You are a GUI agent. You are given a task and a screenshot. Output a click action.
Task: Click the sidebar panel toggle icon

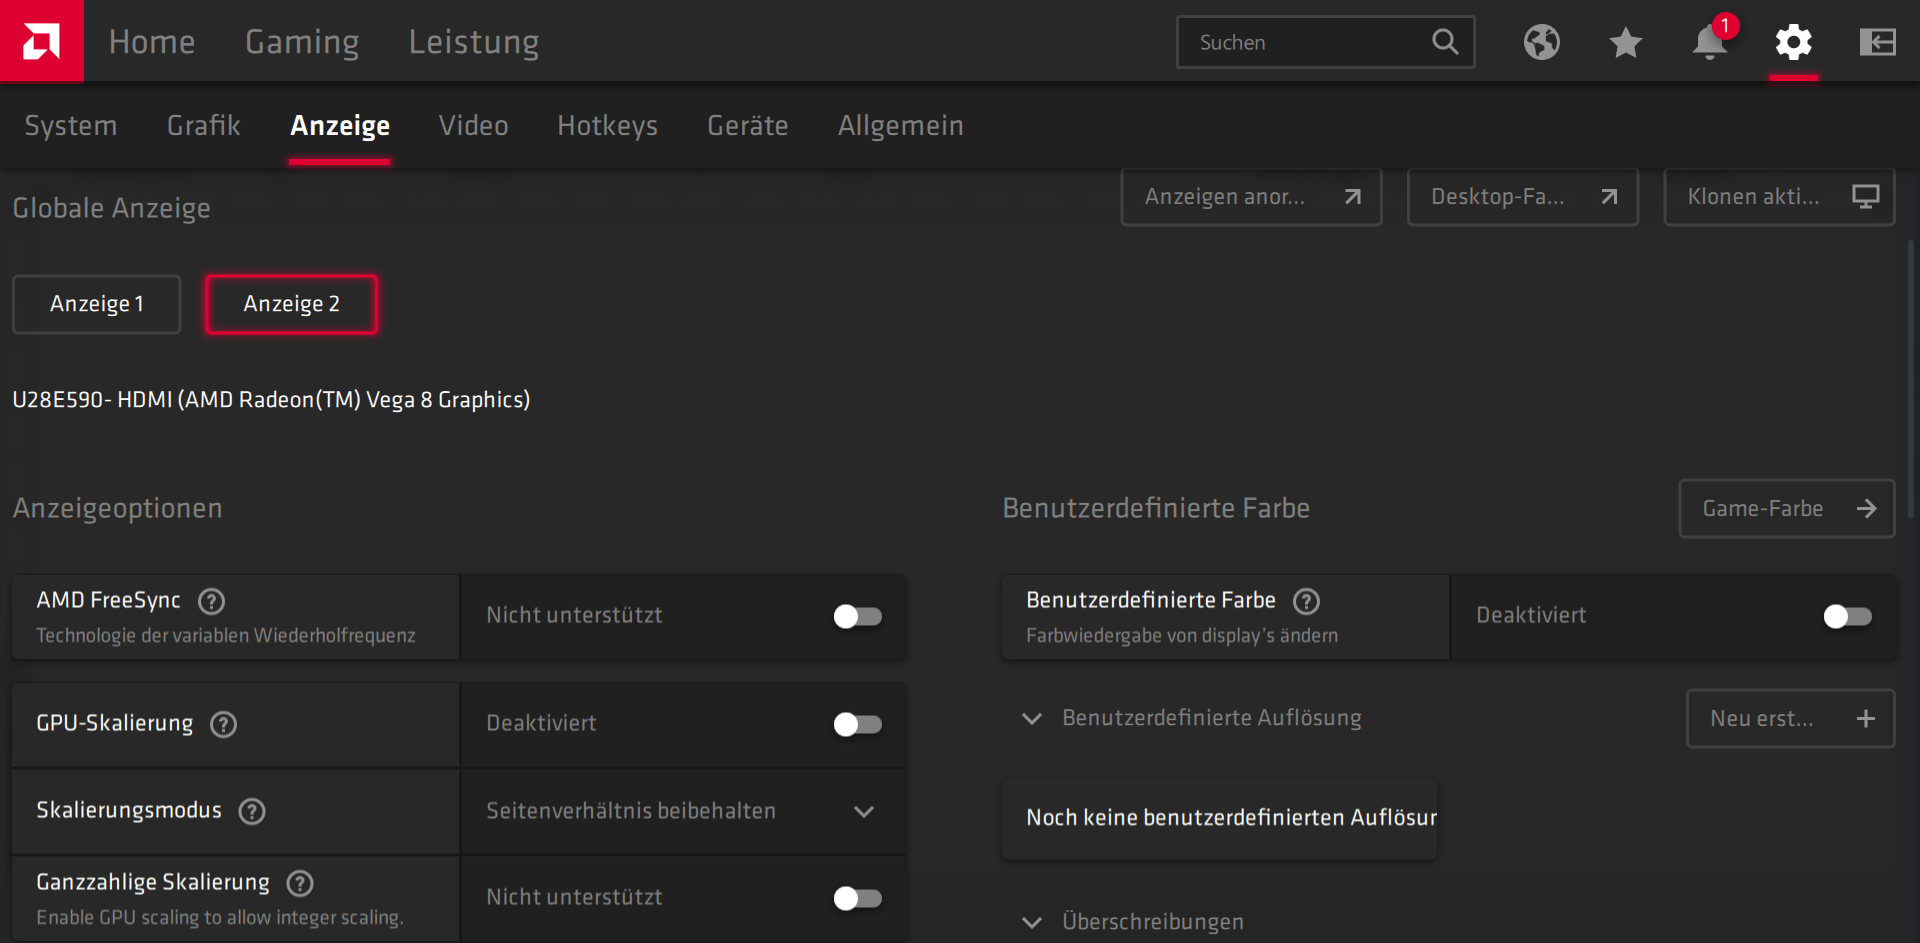pyautogui.click(x=1877, y=42)
